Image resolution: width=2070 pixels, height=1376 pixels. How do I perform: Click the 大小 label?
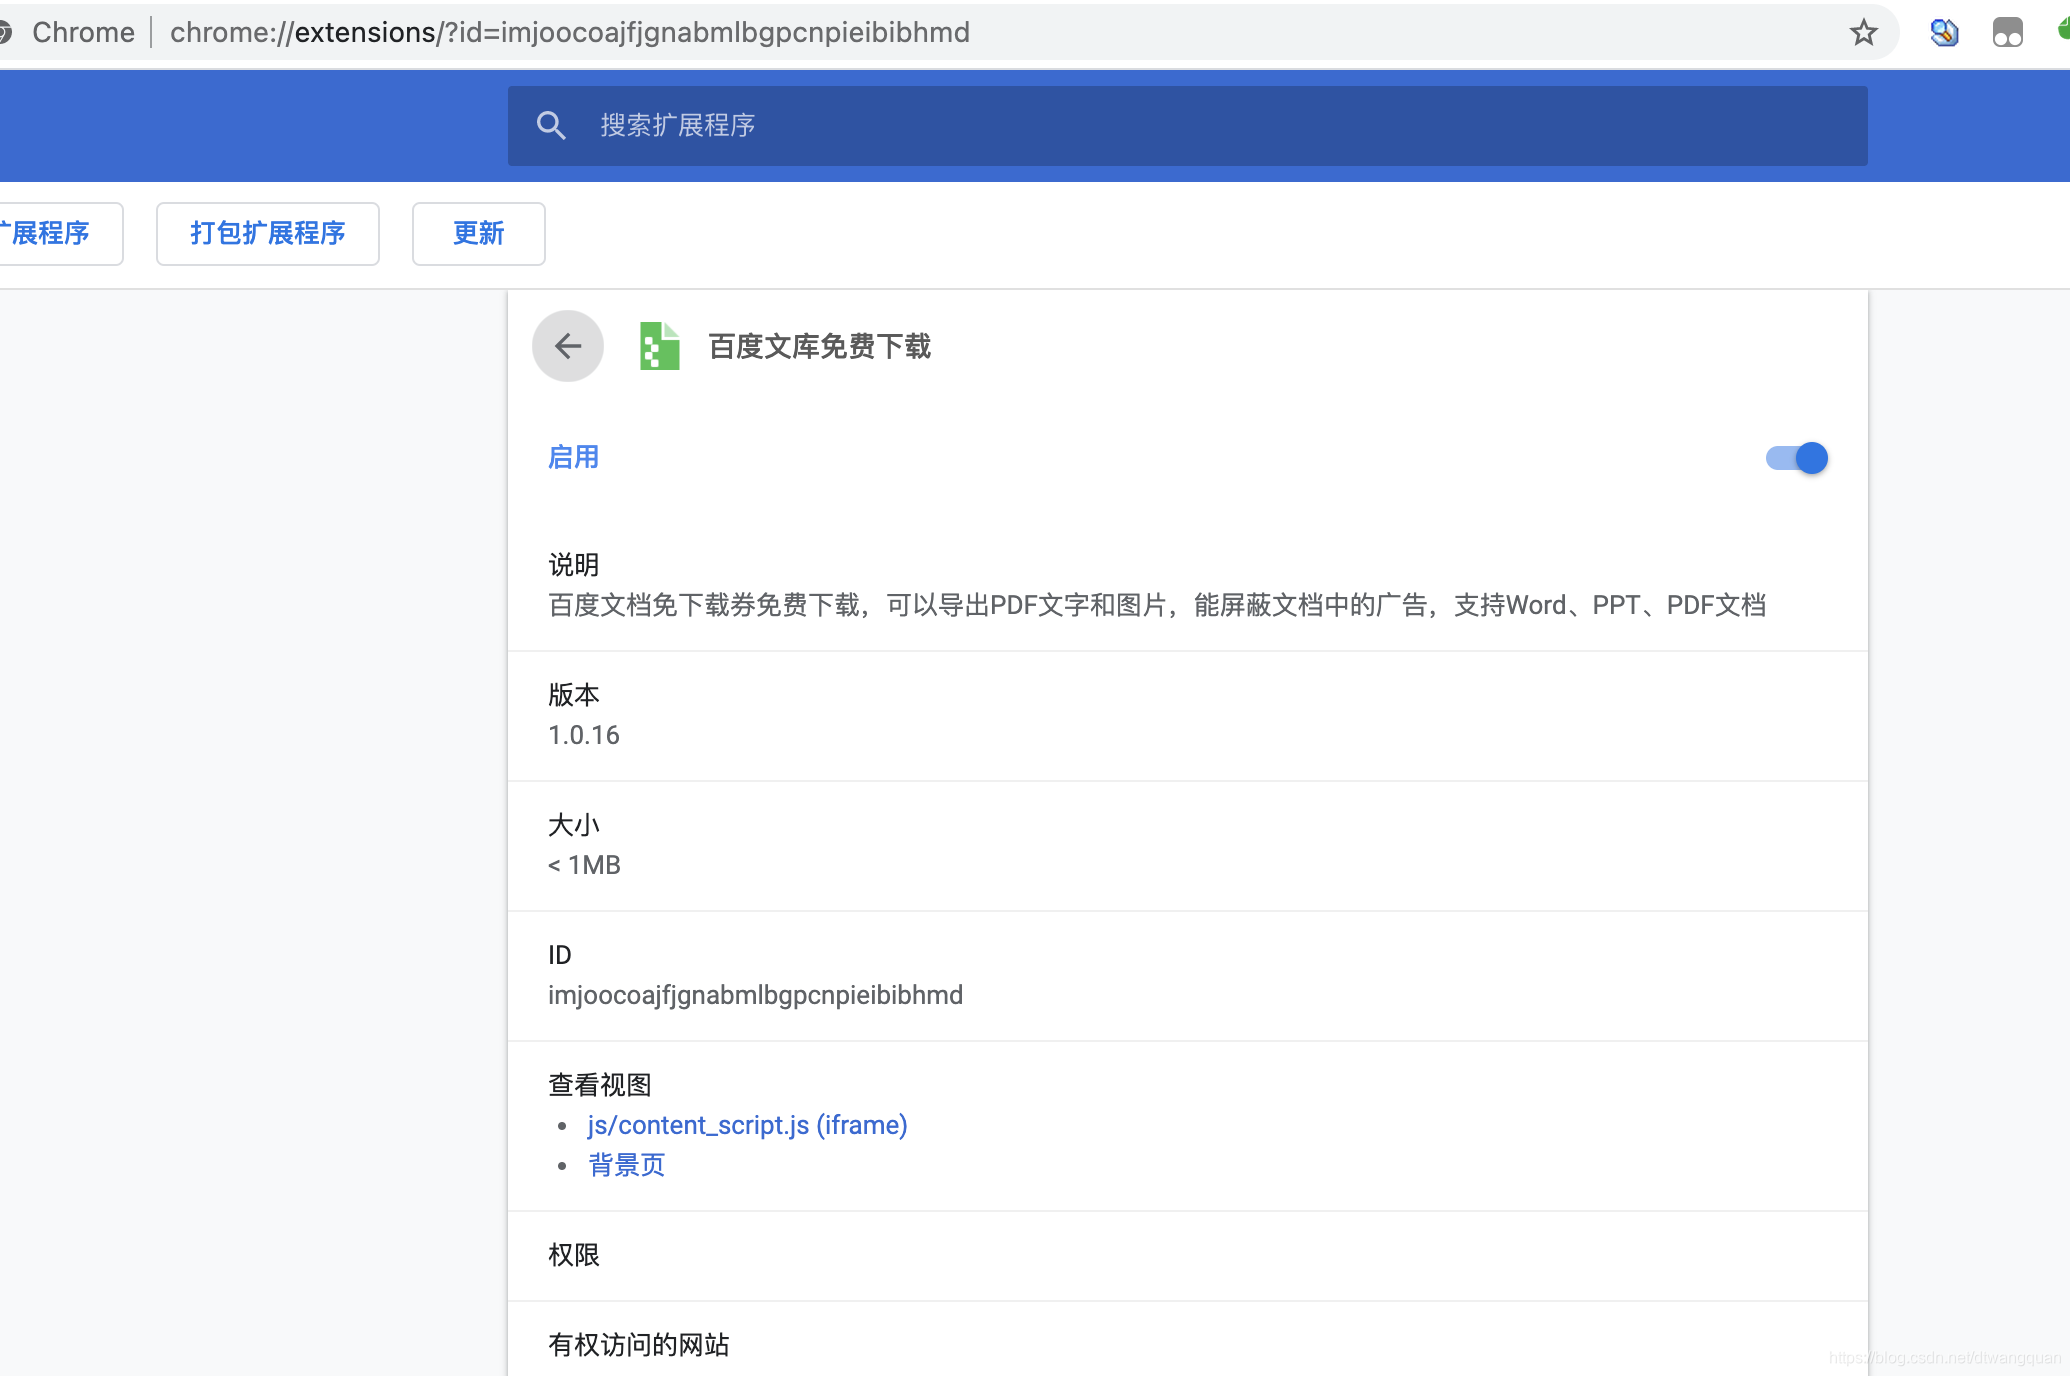pyautogui.click(x=574, y=825)
